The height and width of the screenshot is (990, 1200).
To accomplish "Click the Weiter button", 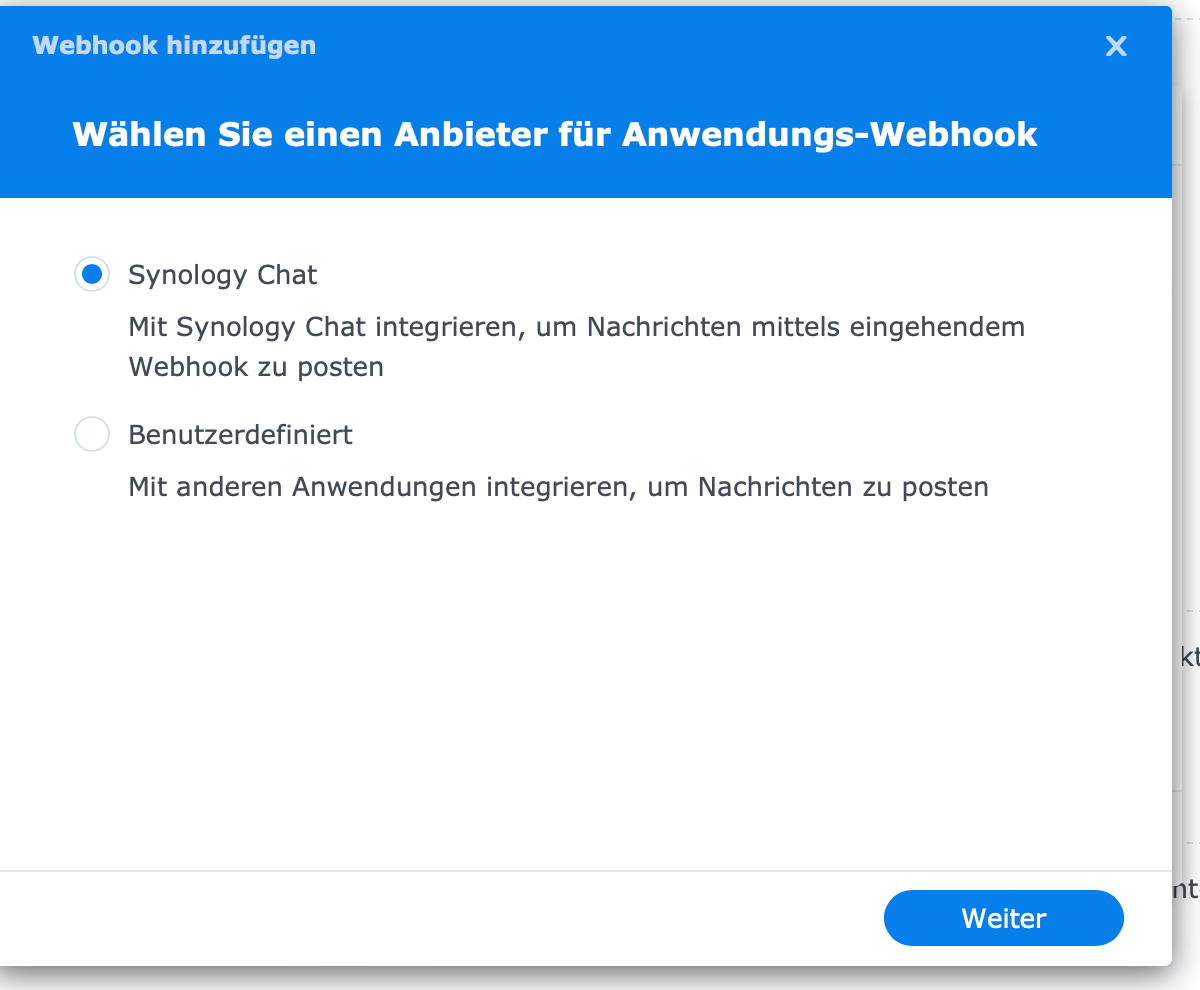I will tap(1004, 918).
